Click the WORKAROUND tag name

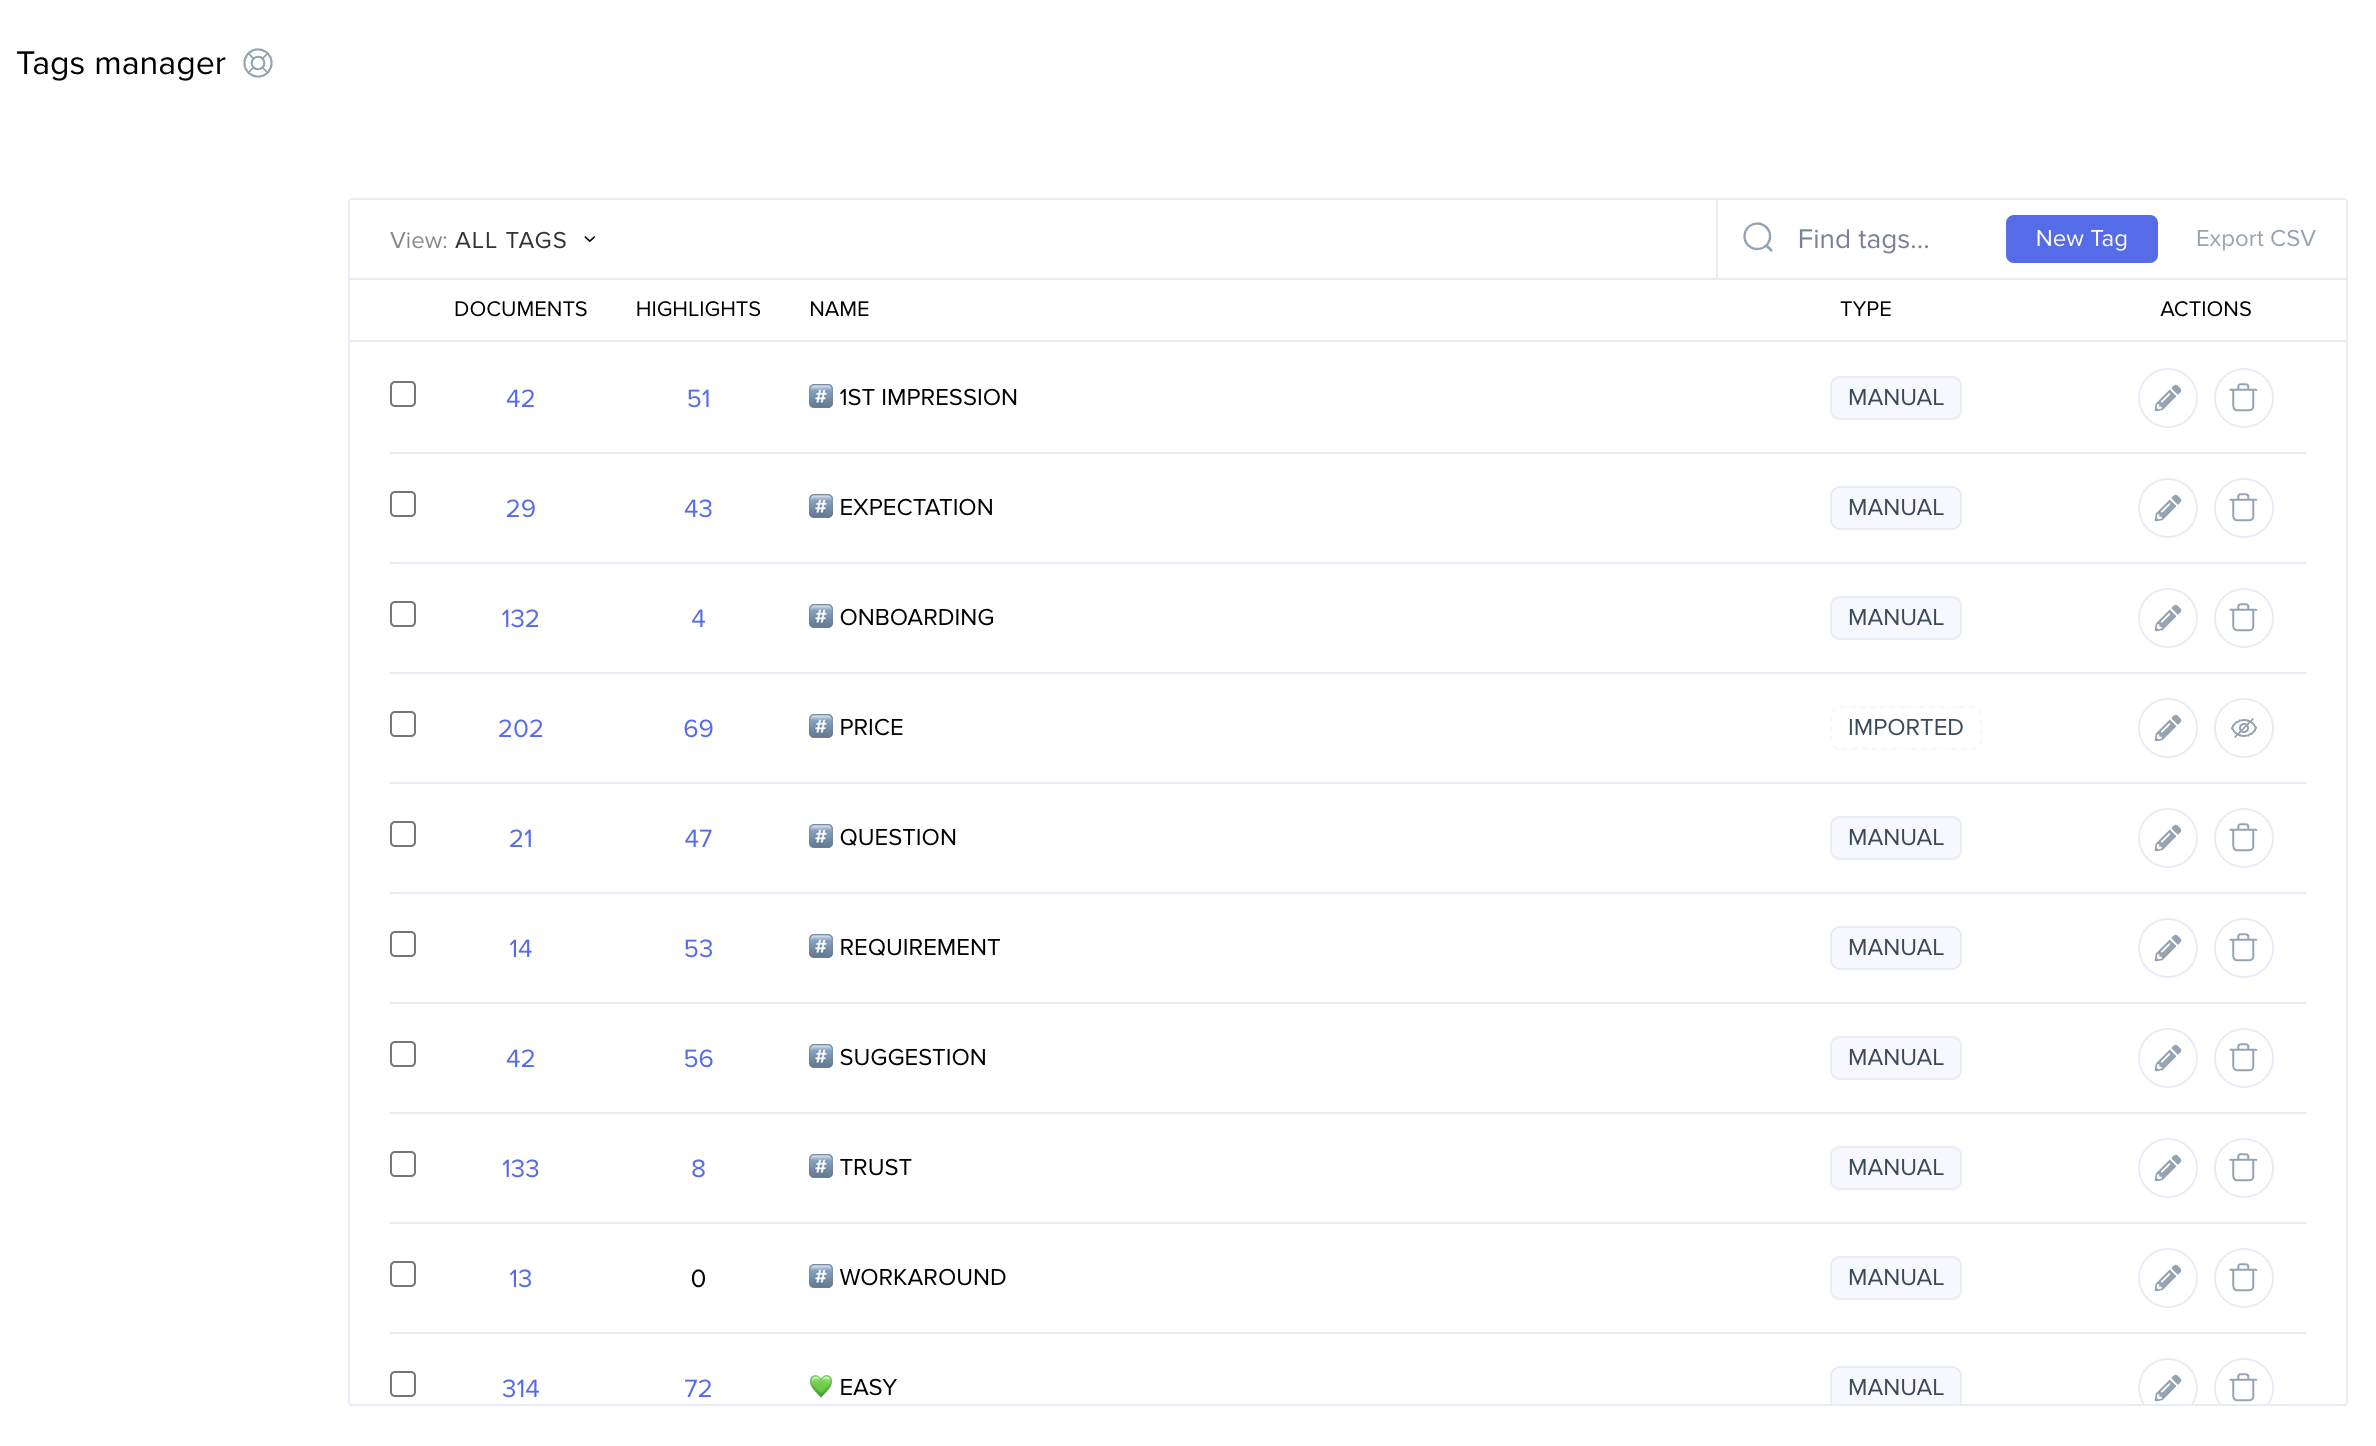click(x=922, y=1277)
